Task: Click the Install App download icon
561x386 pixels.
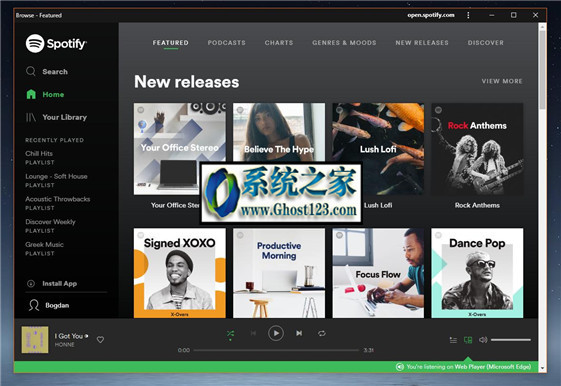Action: pyautogui.click(x=31, y=283)
